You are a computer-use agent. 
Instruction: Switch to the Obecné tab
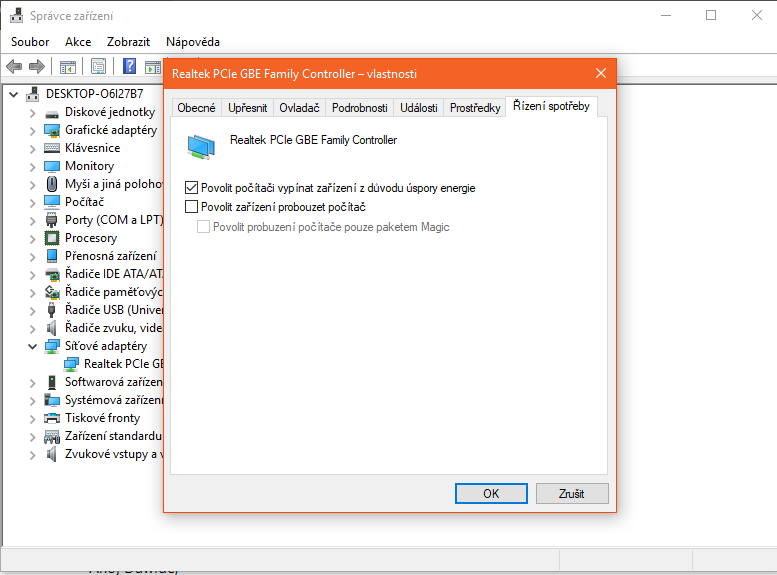click(x=196, y=108)
